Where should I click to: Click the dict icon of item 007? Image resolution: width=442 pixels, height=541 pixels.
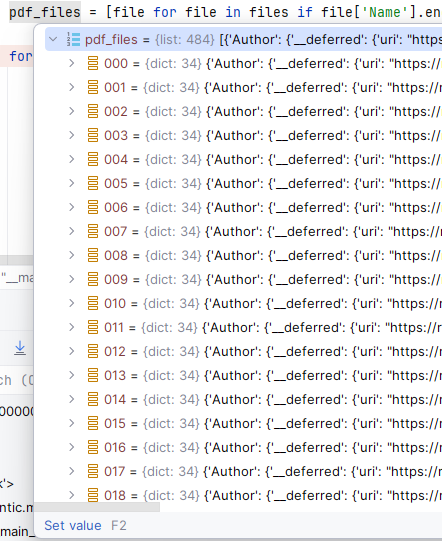click(x=93, y=231)
